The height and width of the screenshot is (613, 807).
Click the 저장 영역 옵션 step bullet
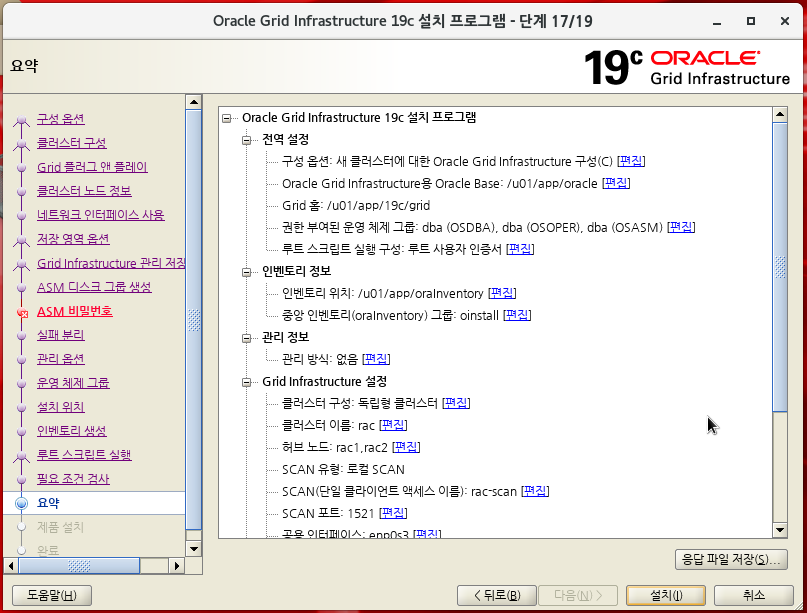click(22, 240)
